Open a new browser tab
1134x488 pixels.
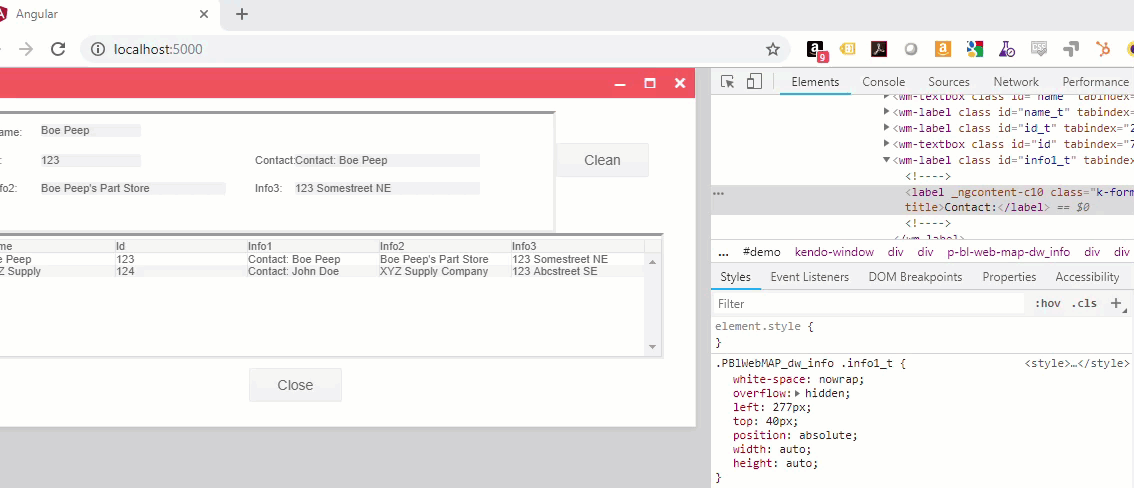(x=242, y=14)
